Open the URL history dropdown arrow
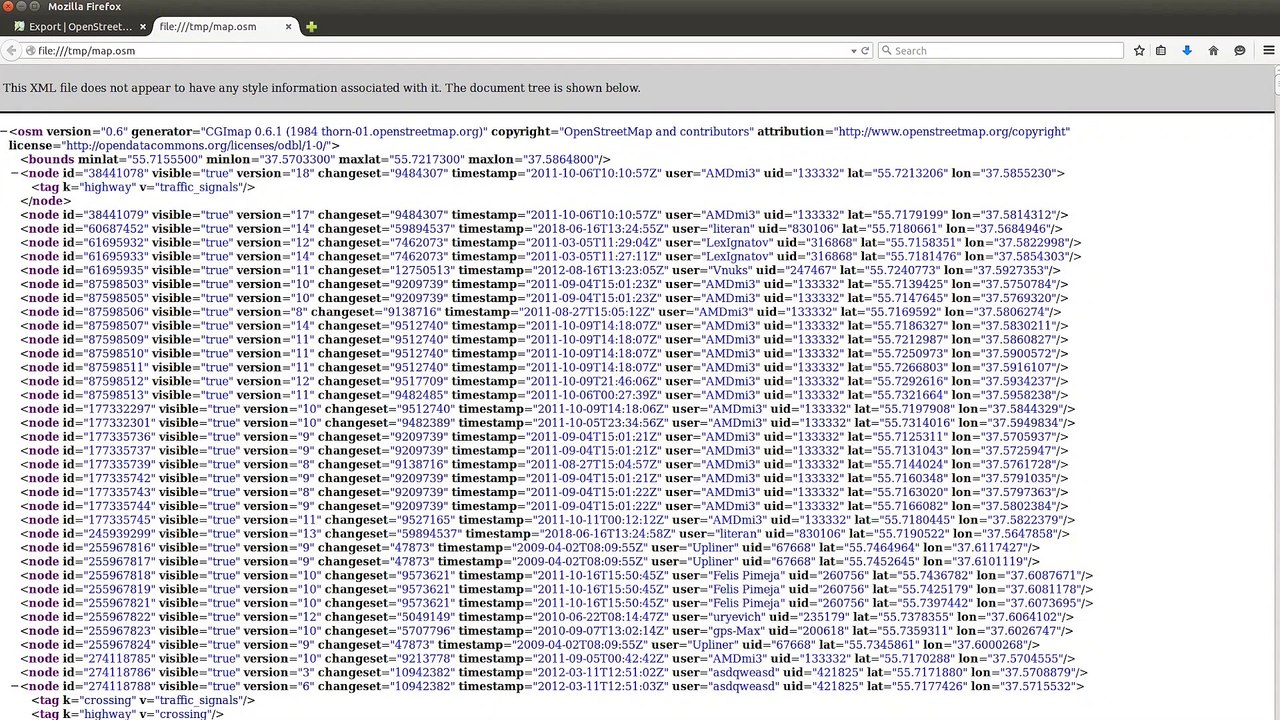The height and width of the screenshot is (720, 1280). pyautogui.click(x=854, y=51)
